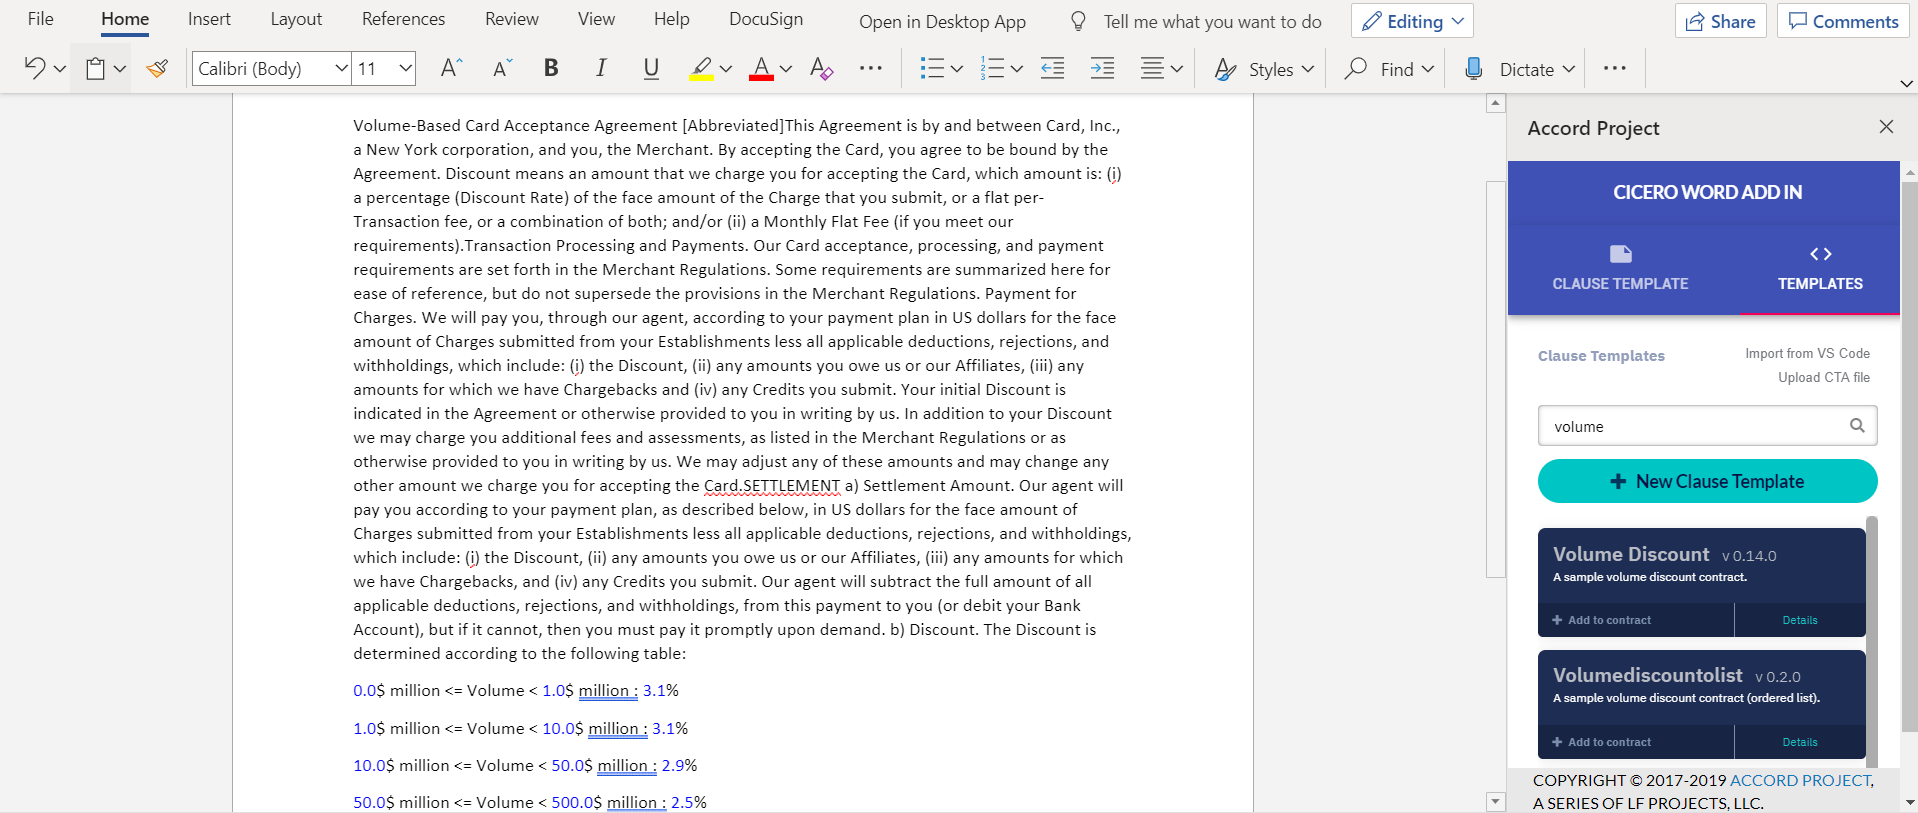Click New Clause Template button
This screenshot has height=813, width=1918.
pyautogui.click(x=1707, y=481)
